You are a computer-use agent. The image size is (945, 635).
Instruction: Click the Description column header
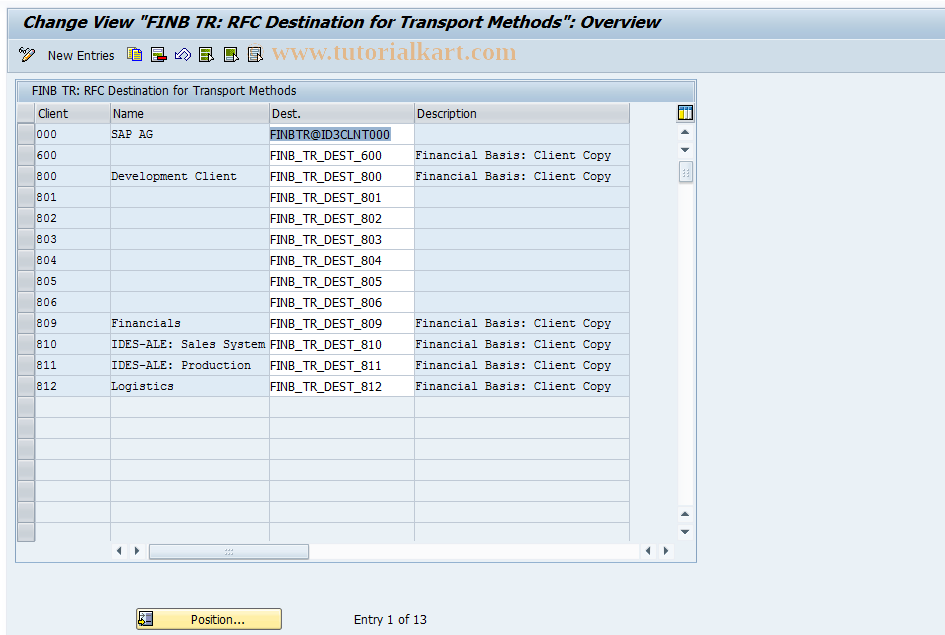point(522,113)
